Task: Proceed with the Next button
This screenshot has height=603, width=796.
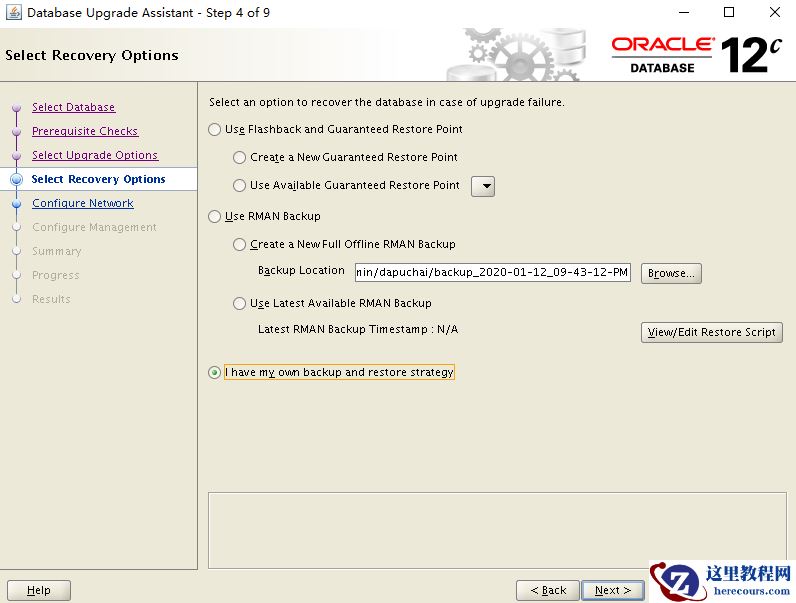Action: 613,590
